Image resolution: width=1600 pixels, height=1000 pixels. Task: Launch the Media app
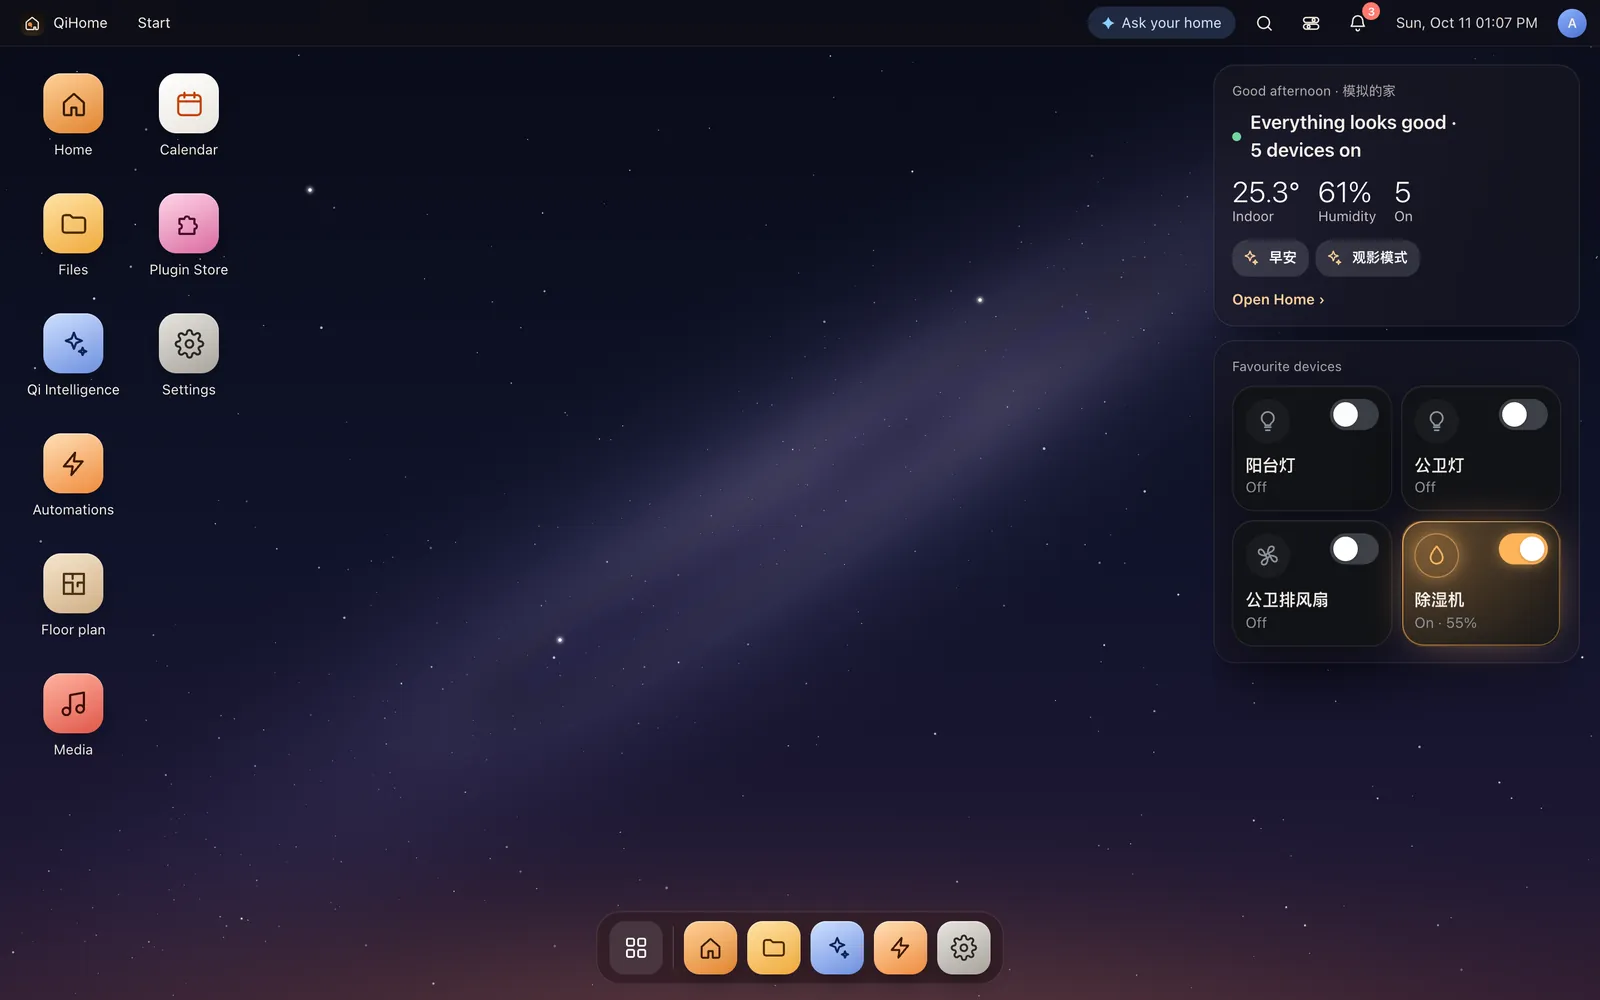(73, 704)
